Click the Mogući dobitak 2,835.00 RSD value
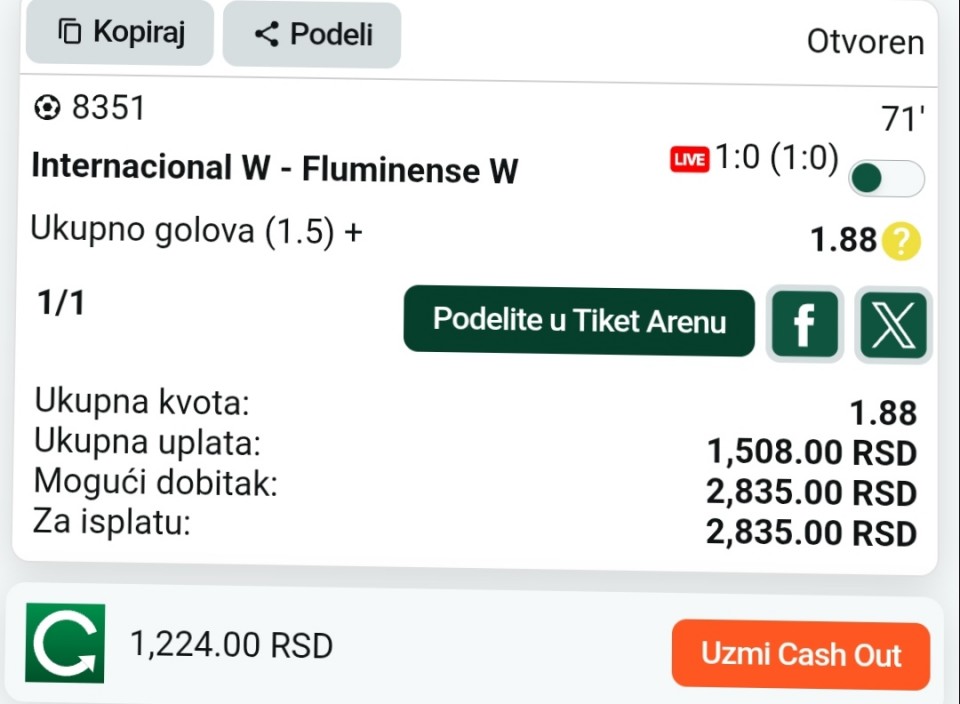The height and width of the screenshot is (704, 960). pyautogui.click(x=811, y=492)
